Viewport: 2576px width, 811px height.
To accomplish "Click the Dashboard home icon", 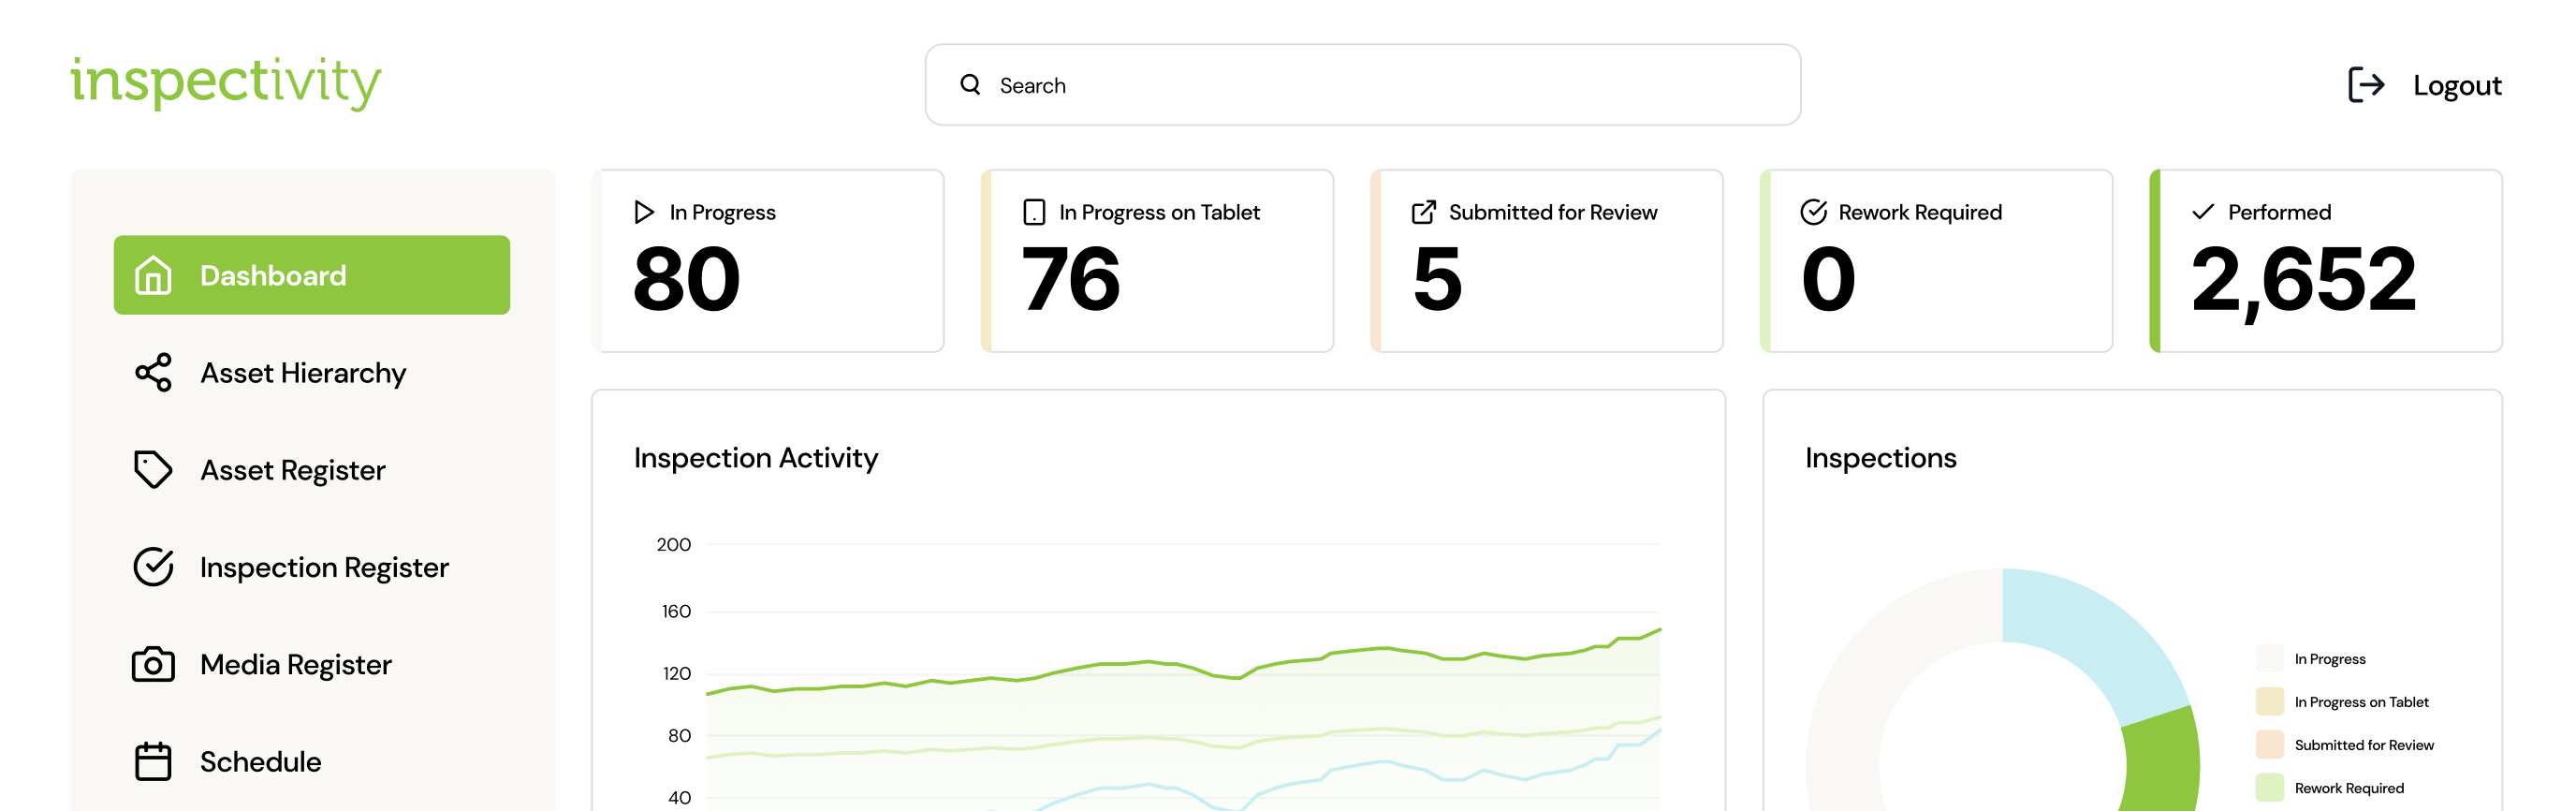I will pyautogui.click(x=153, y=275).
